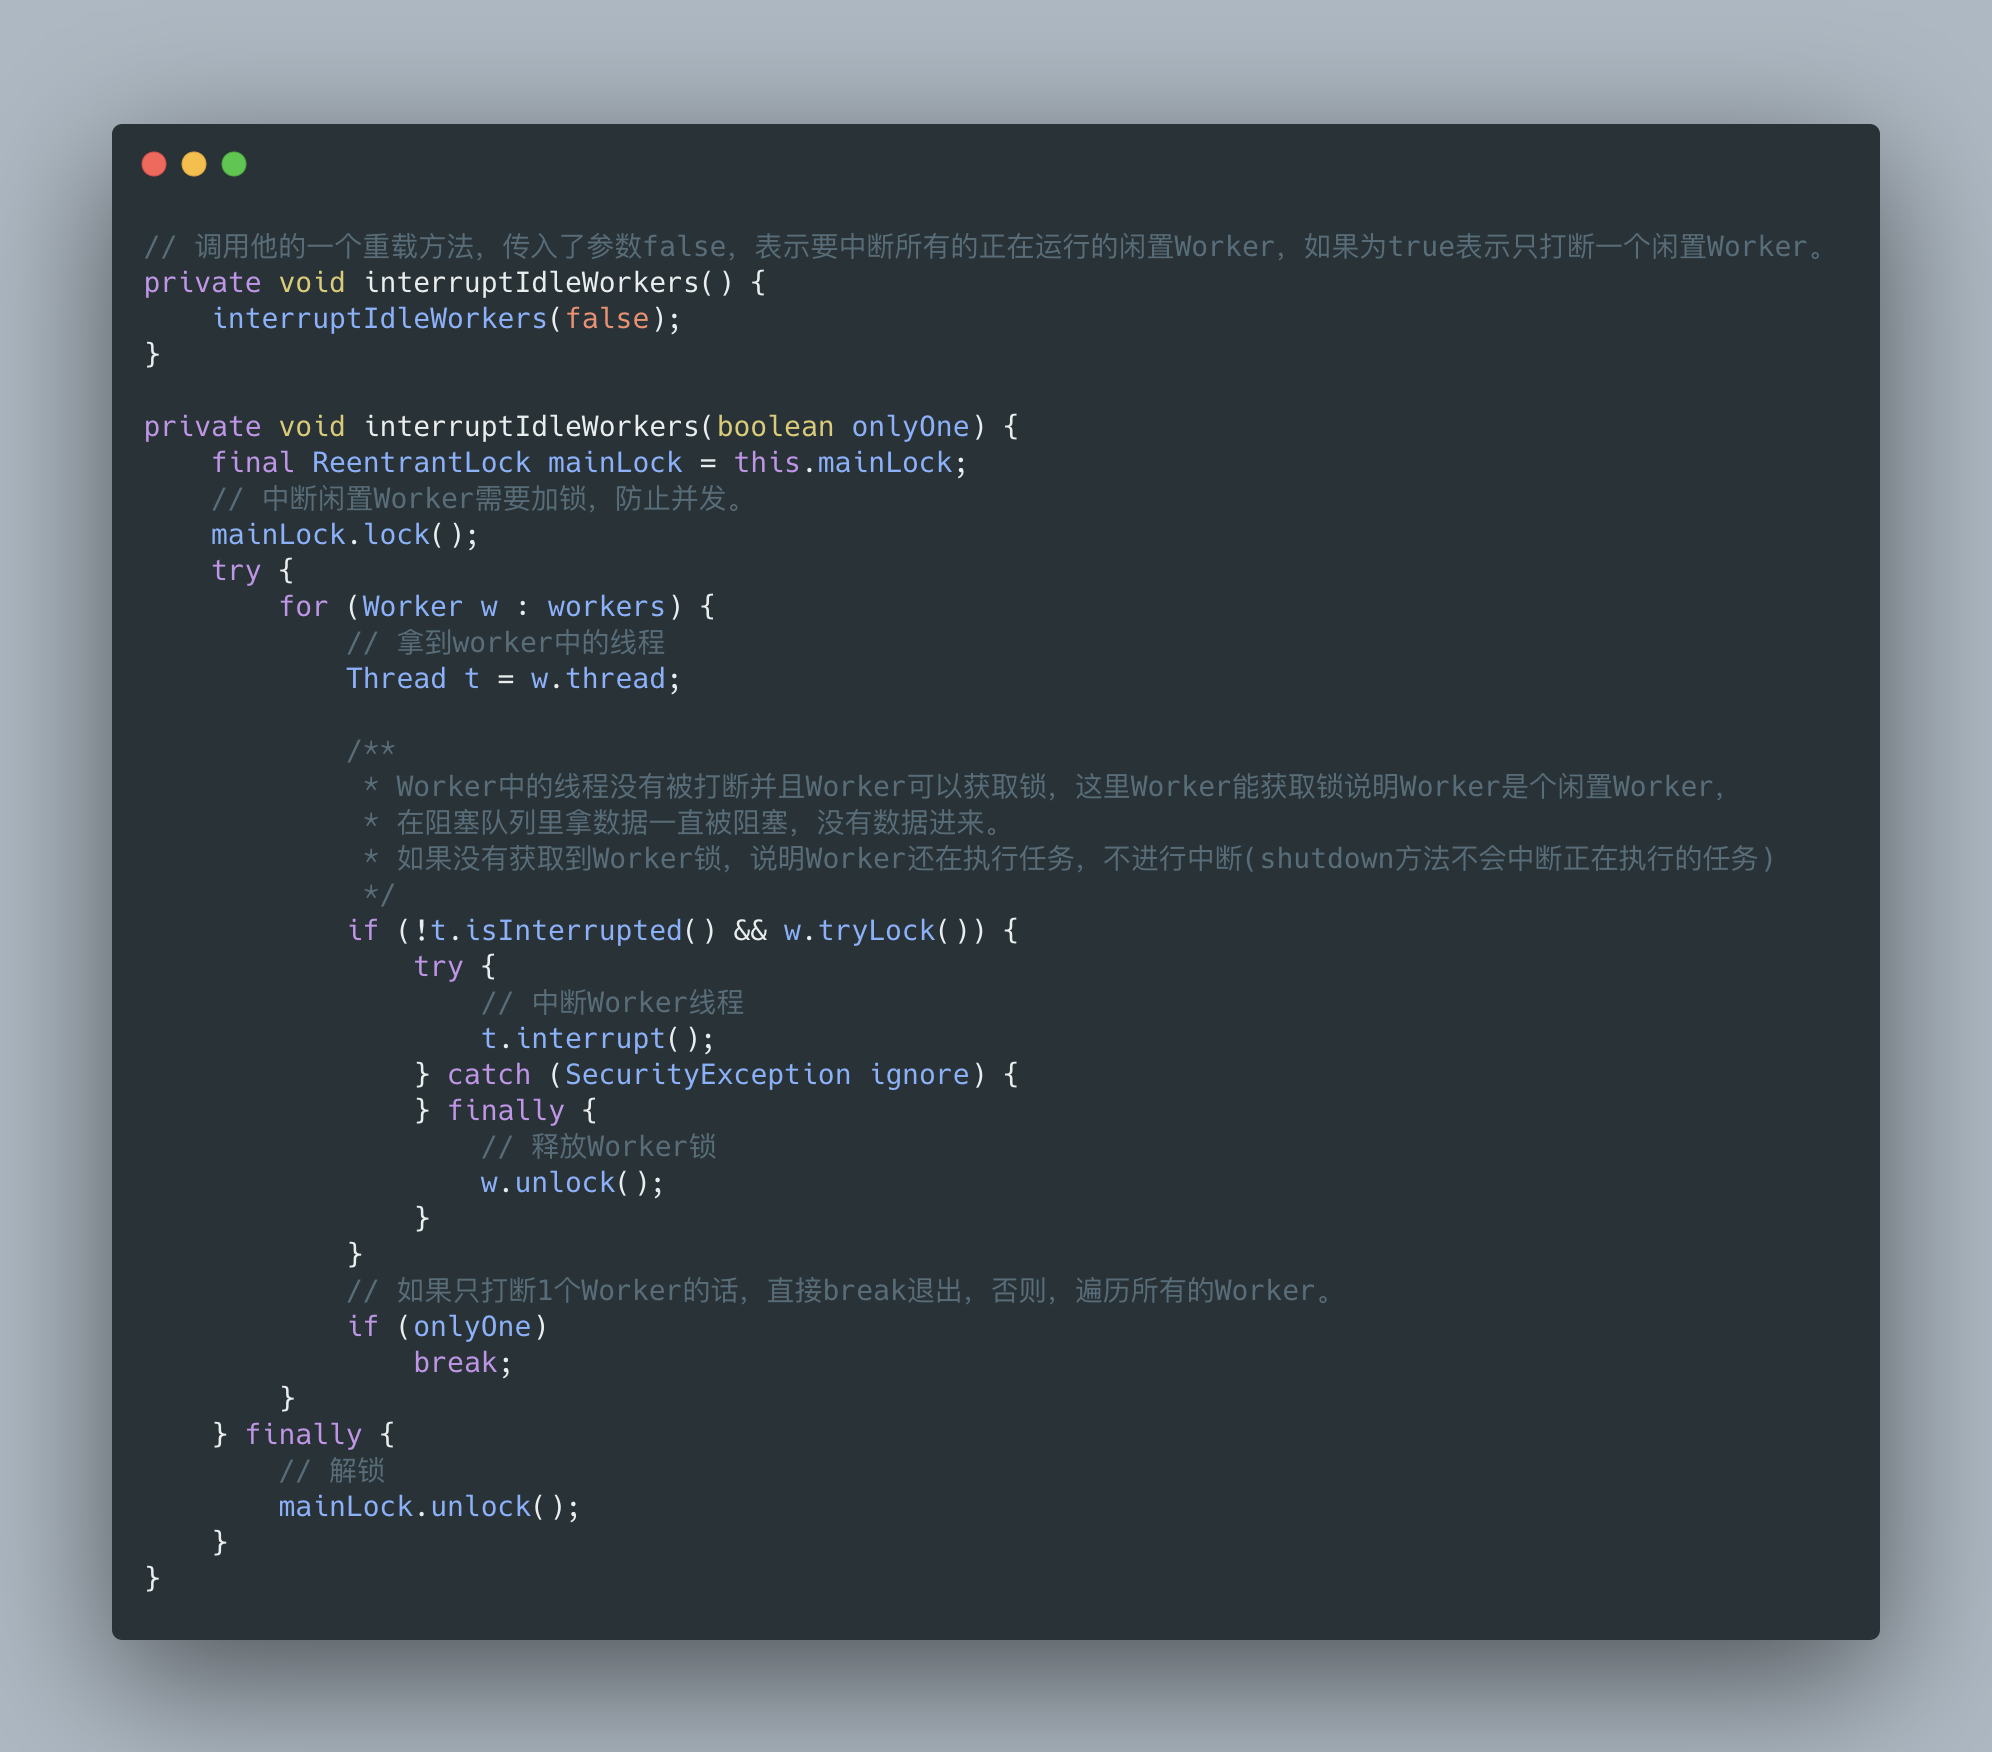Click 'SecurityException' type name
This screenshot has height=1752, width=1992.
pyautogui.click(x=708, y=1075)
